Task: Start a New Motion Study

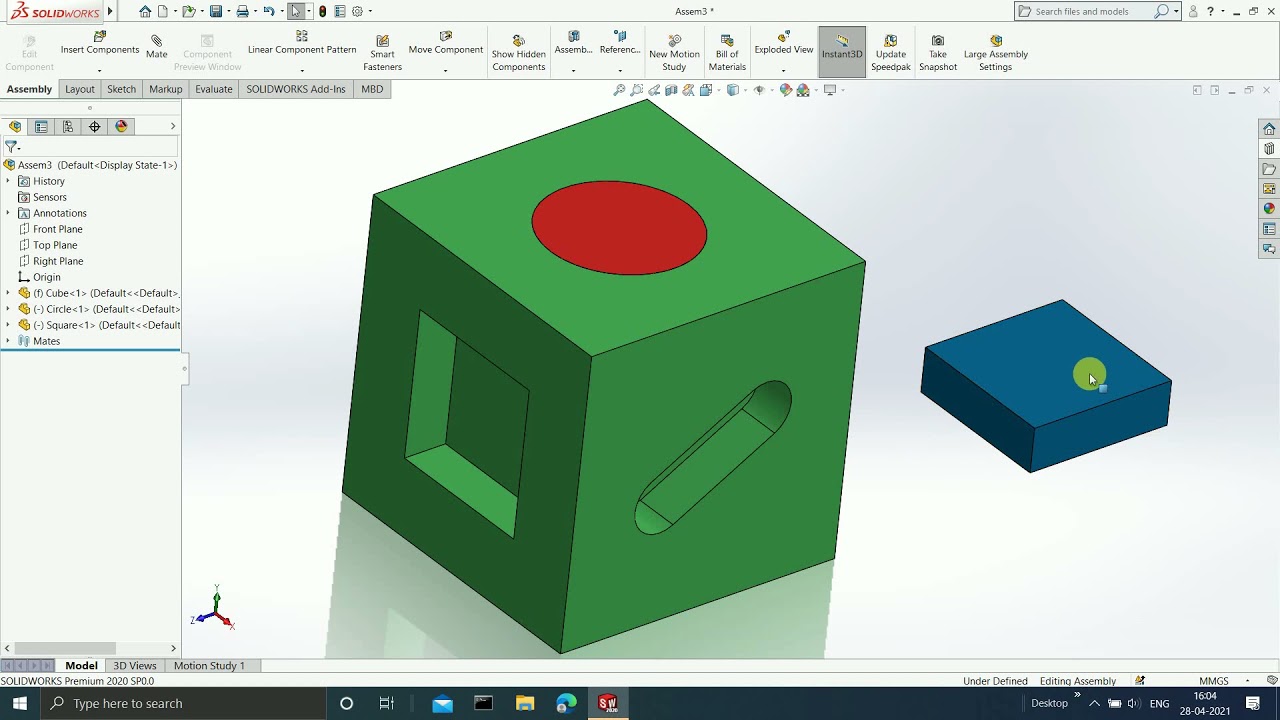Action: click(x=674, y=53)
